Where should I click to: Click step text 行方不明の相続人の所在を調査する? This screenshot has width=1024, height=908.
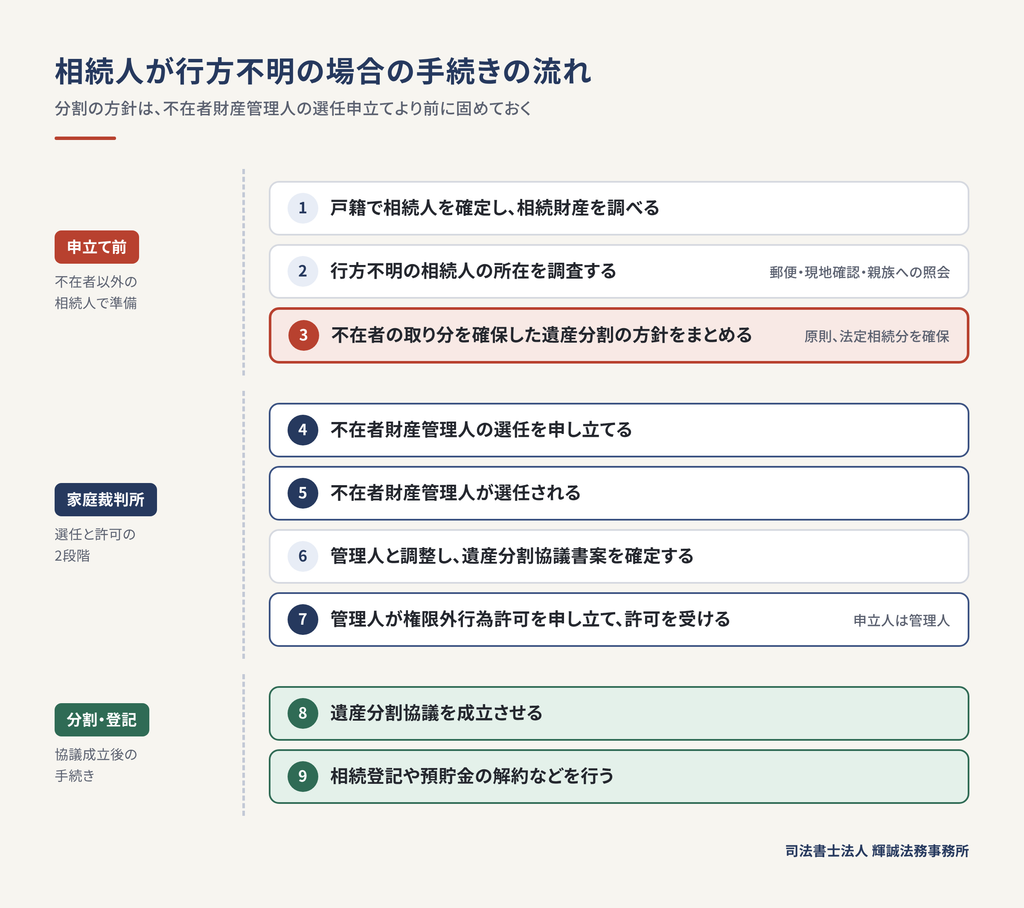coord(473,271)
